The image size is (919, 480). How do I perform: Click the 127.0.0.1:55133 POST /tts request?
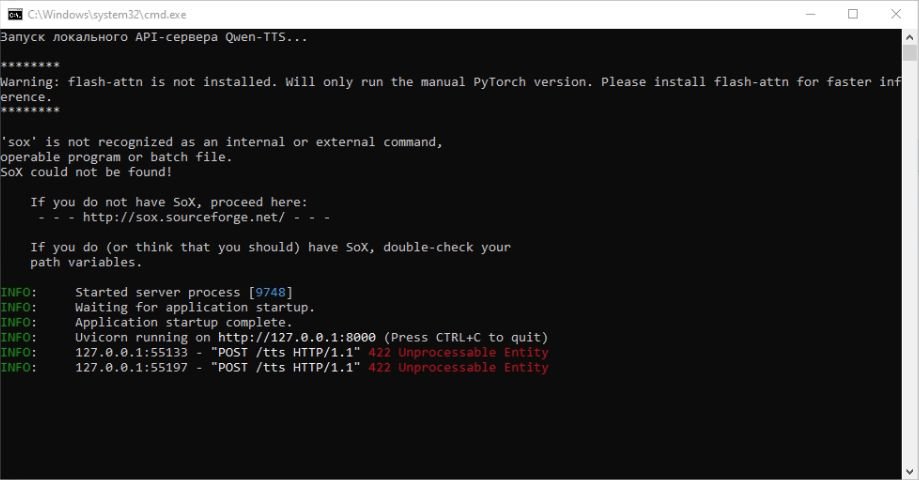point(217,352)
